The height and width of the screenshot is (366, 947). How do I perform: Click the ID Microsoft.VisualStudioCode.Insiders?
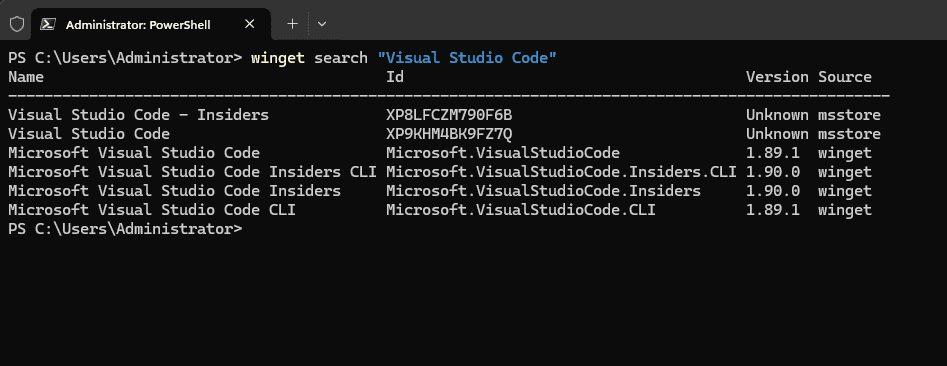543,191
